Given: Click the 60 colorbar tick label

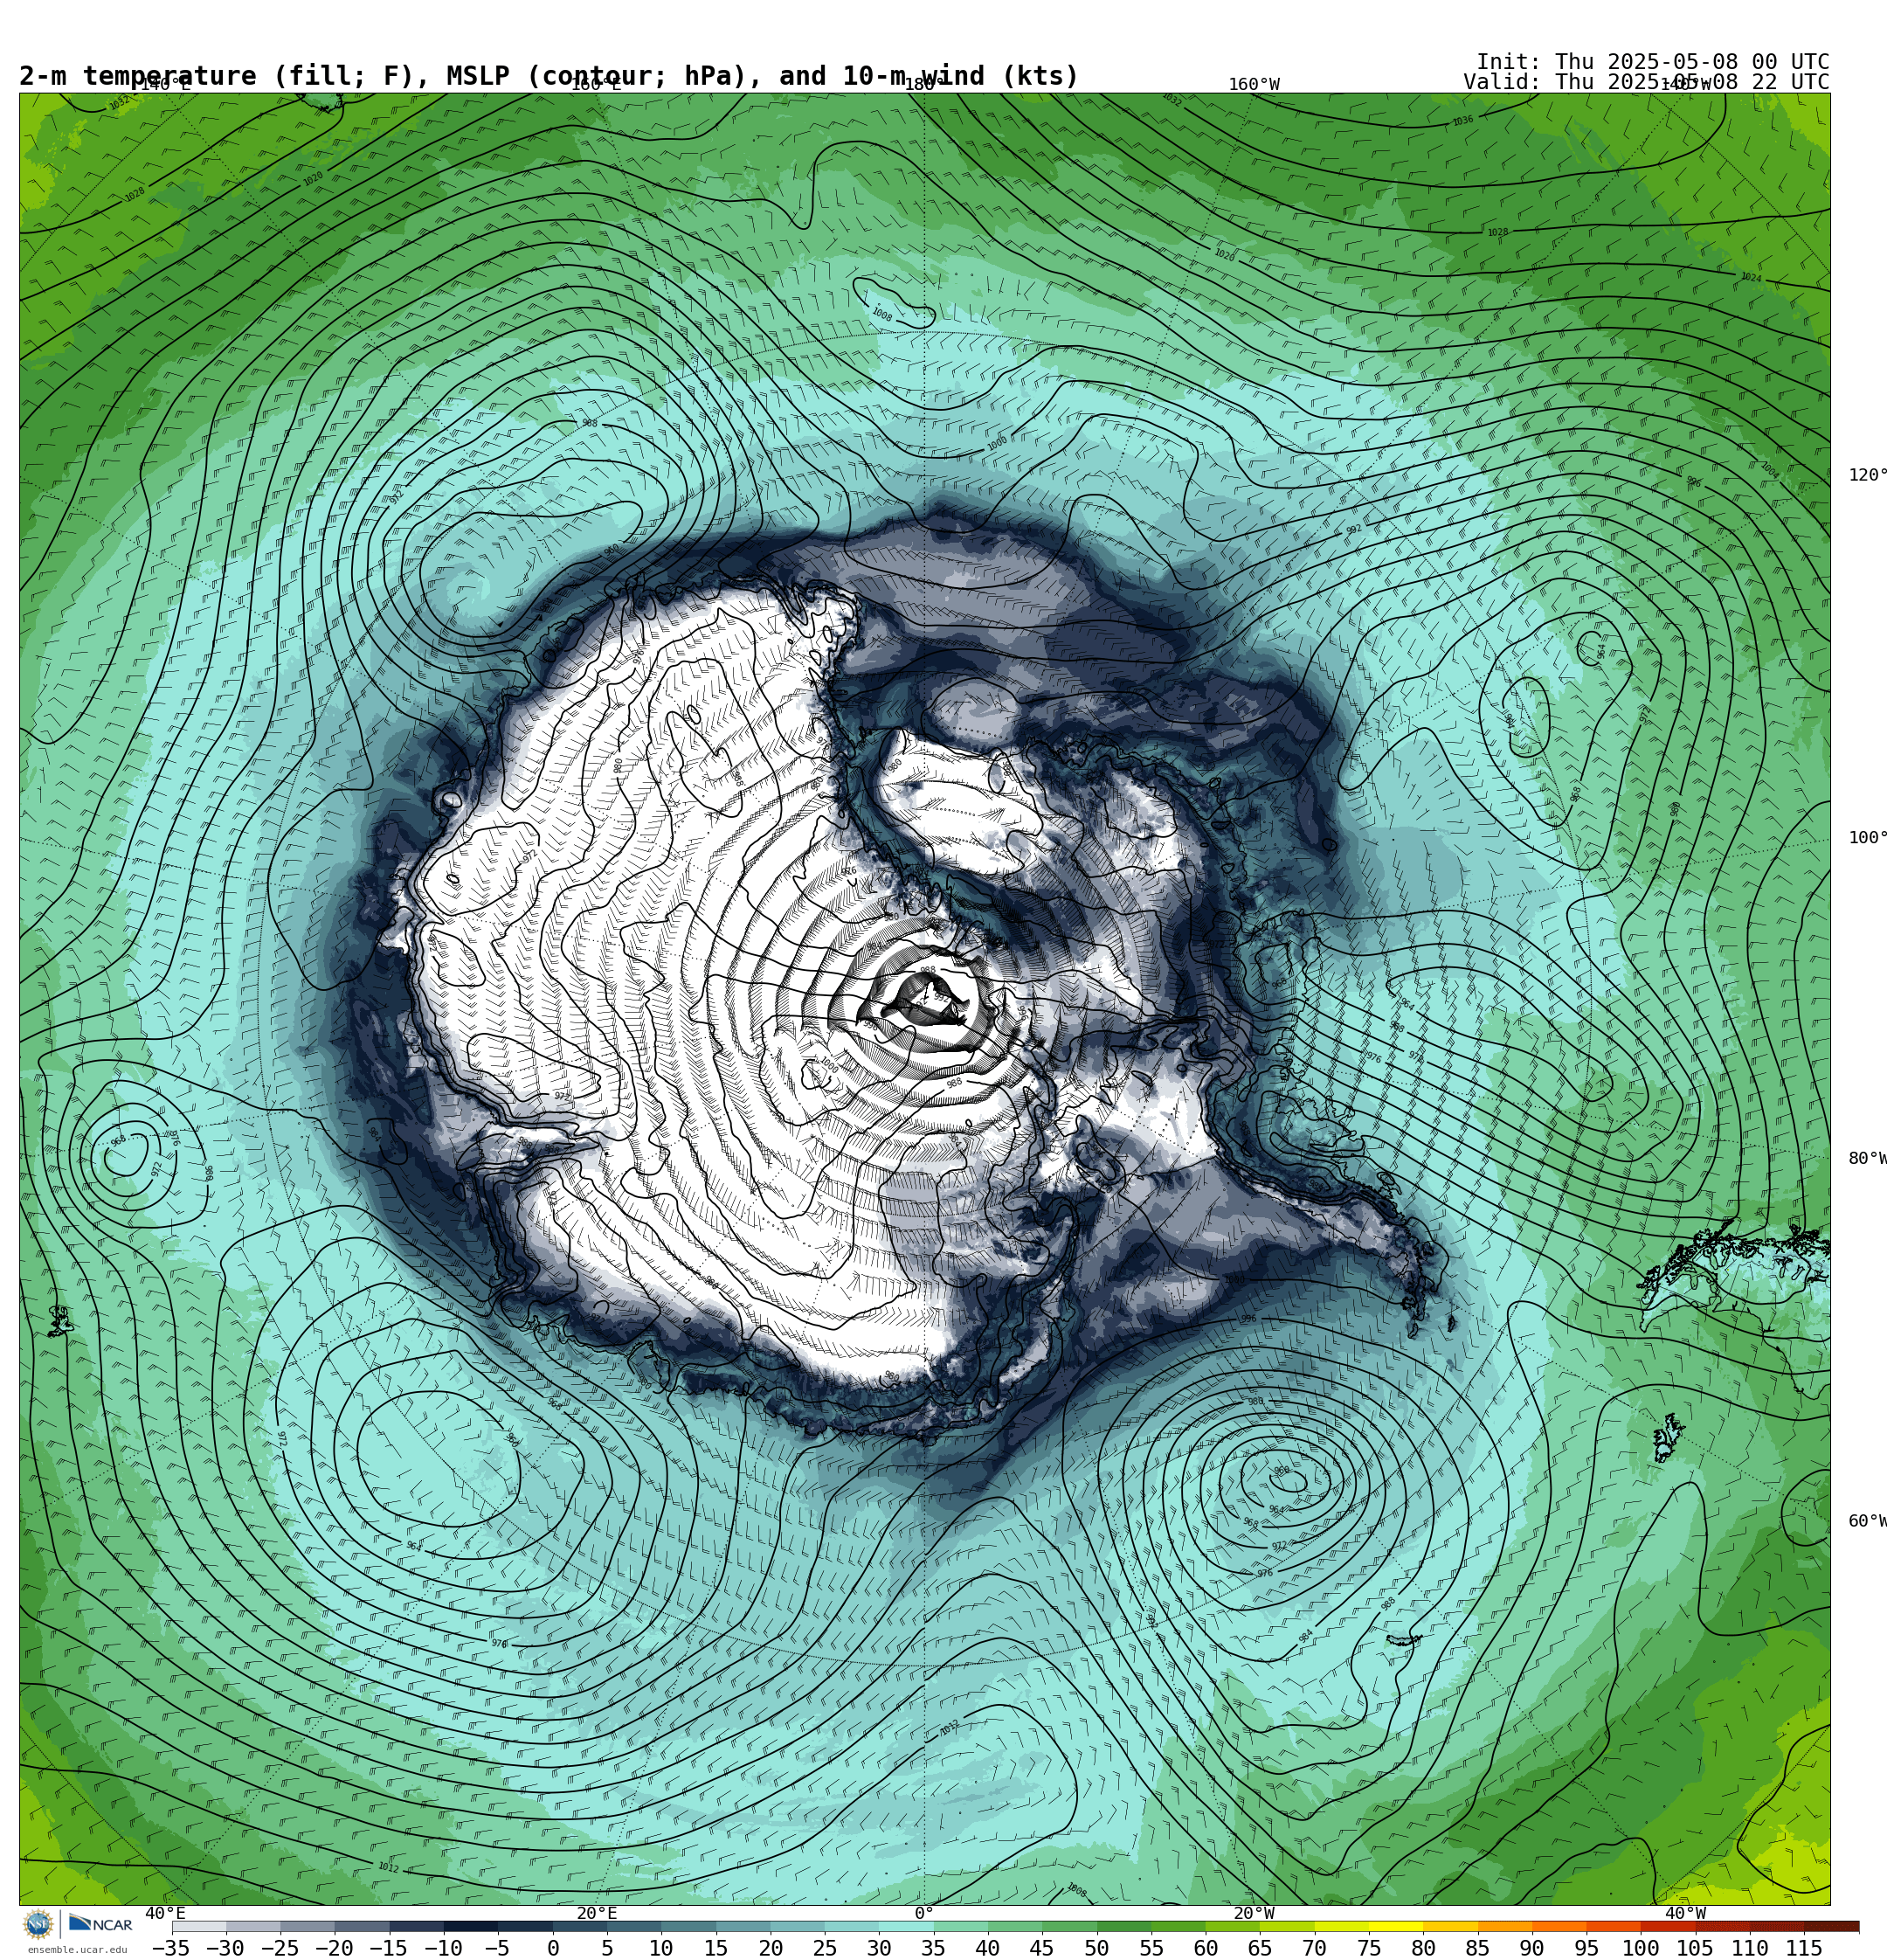Looking at the screenshot, I should tap(1205, 1948).
